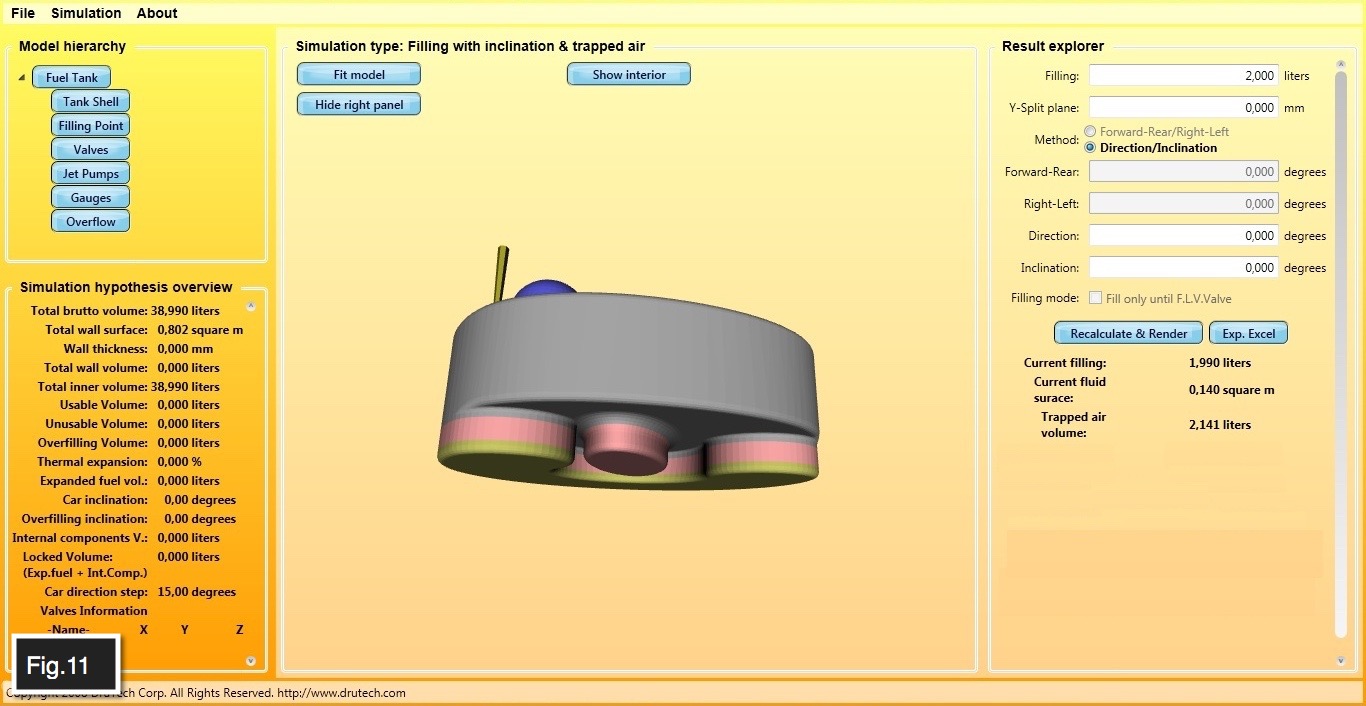Click the Filling liters input field
1366x706 pixels.
tap(1183, 76)
